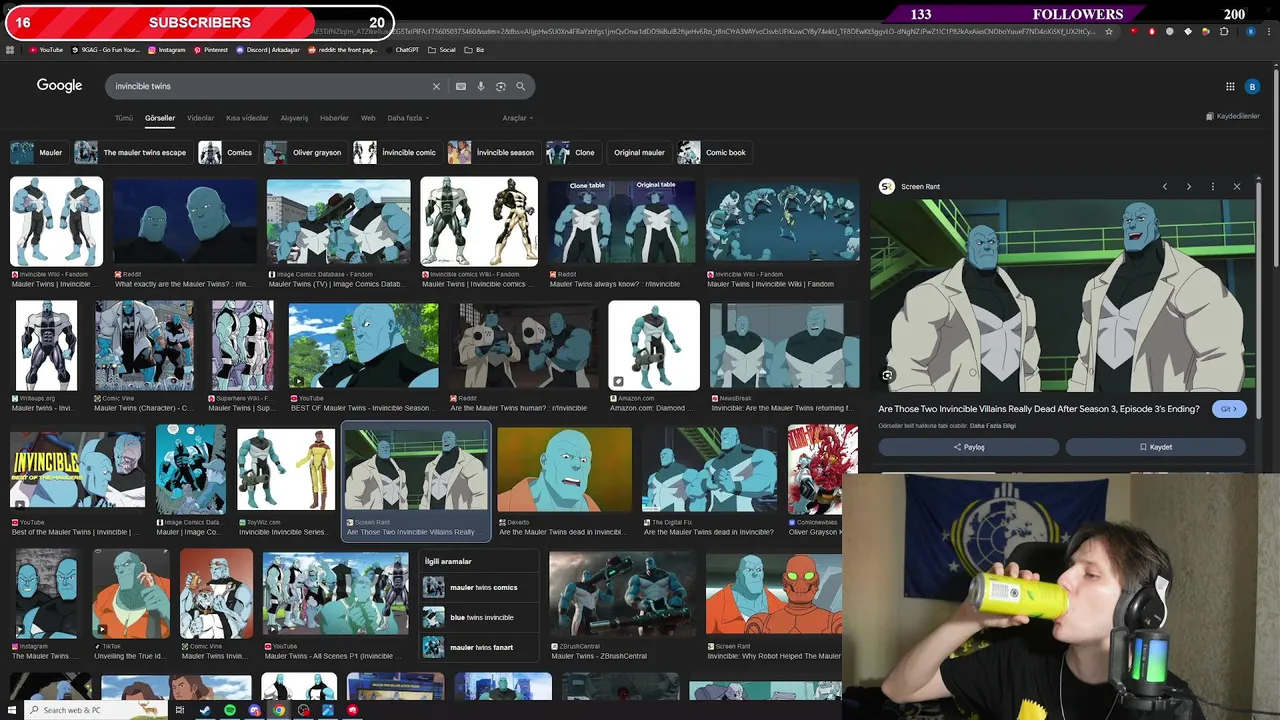This screenshot has width=1280, height=720.
Task: Filter by The mauler twins escape chip
Action: (131, 153)
